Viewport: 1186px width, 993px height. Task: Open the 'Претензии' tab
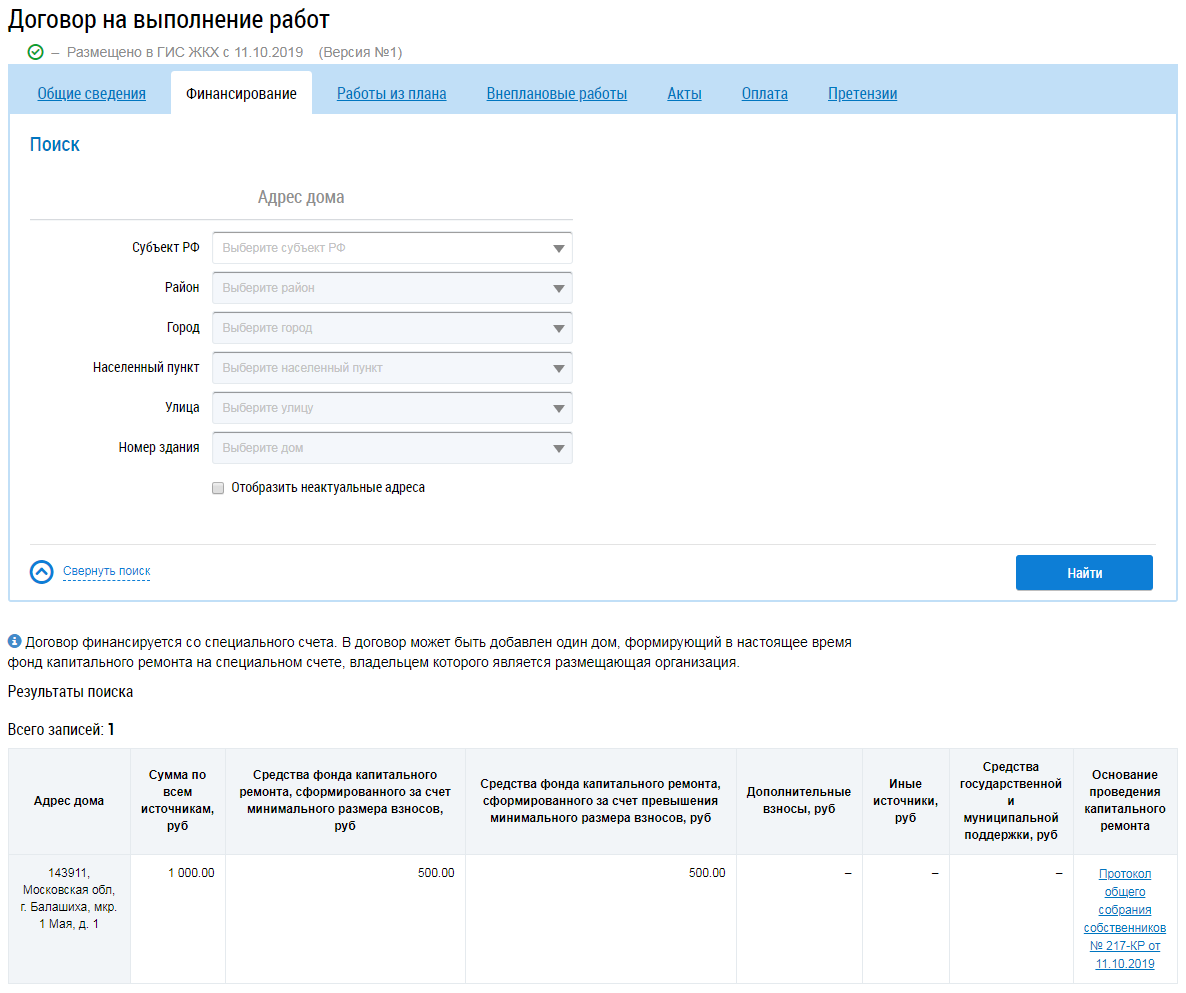click(862, 94)
